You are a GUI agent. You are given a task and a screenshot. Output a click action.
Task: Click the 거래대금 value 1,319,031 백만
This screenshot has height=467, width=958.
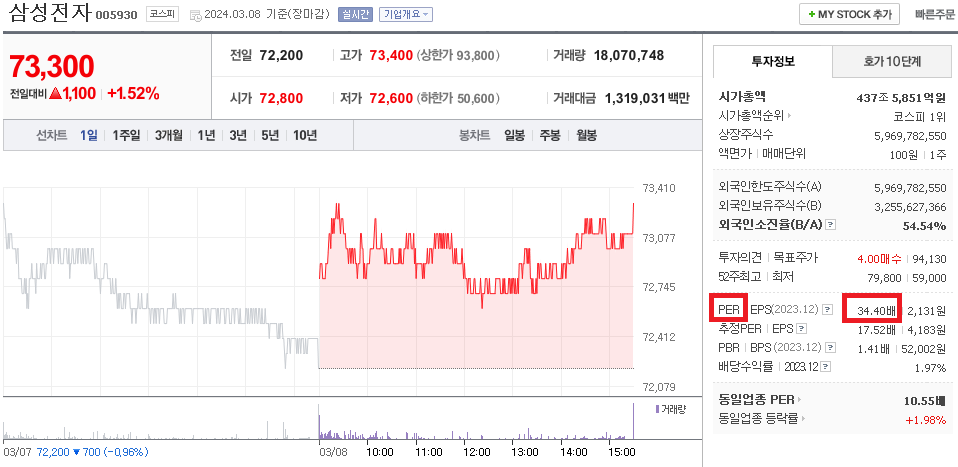point(647,98)
